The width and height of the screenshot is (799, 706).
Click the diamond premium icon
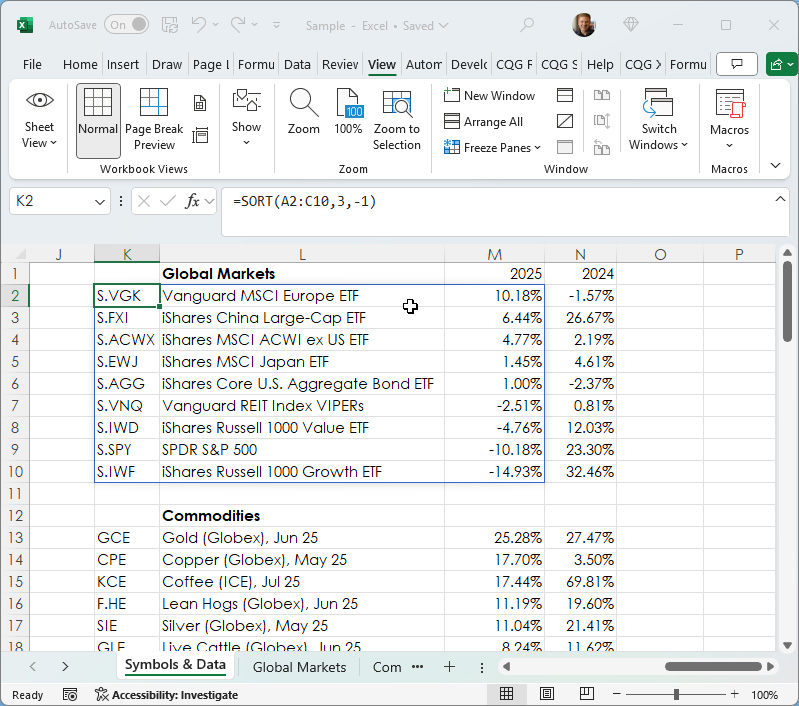631,24
